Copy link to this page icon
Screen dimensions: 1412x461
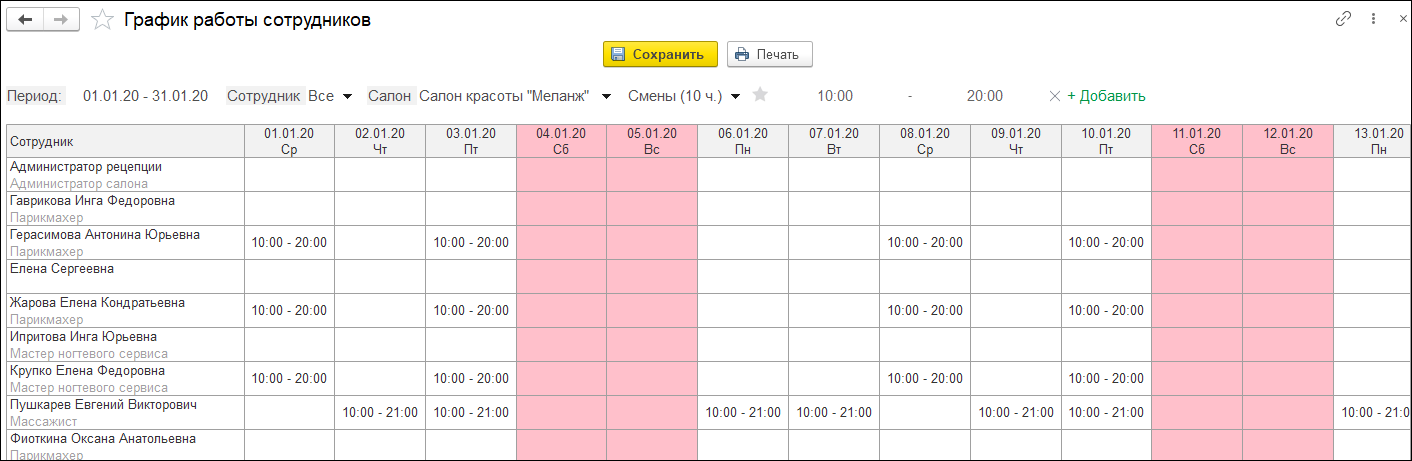(1344, 19)
